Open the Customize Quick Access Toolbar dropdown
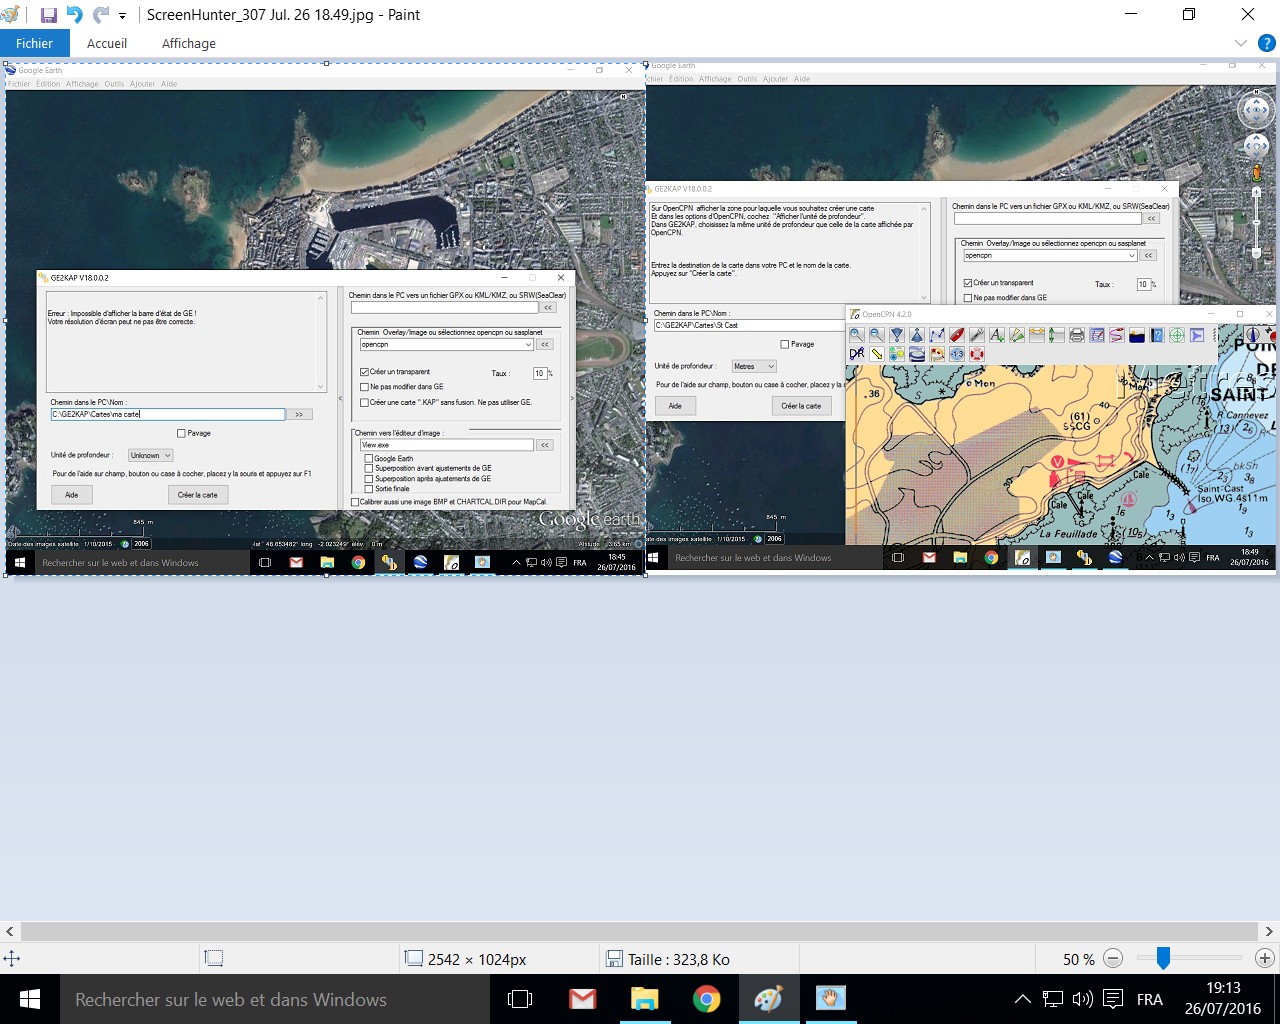This screenshot has height=1024, width=1280. point(123,16)
